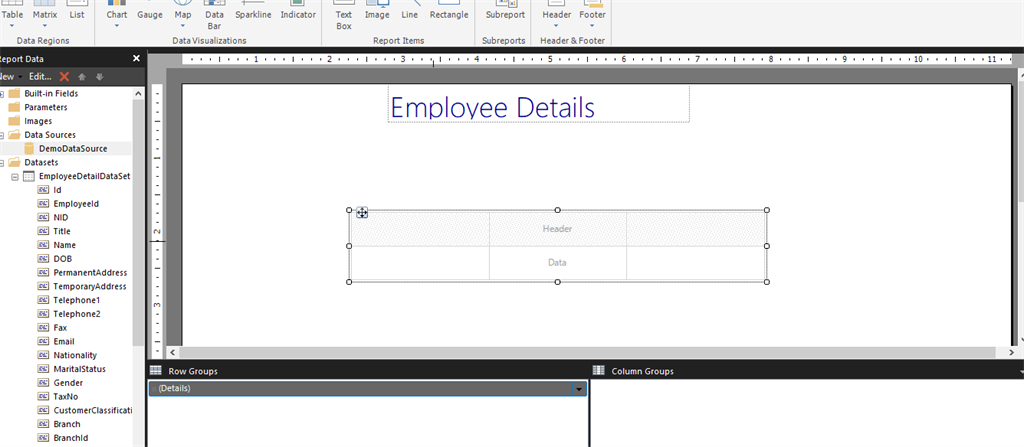Select the DemoDataSource database icon

tap(29, 148)
